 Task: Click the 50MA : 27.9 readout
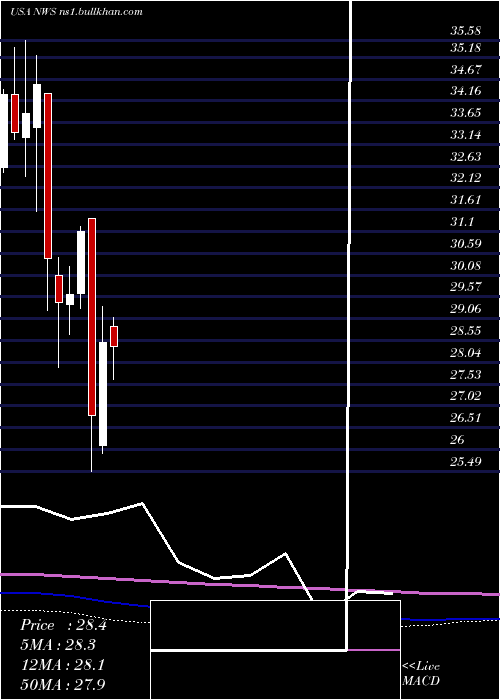[63, 684]
